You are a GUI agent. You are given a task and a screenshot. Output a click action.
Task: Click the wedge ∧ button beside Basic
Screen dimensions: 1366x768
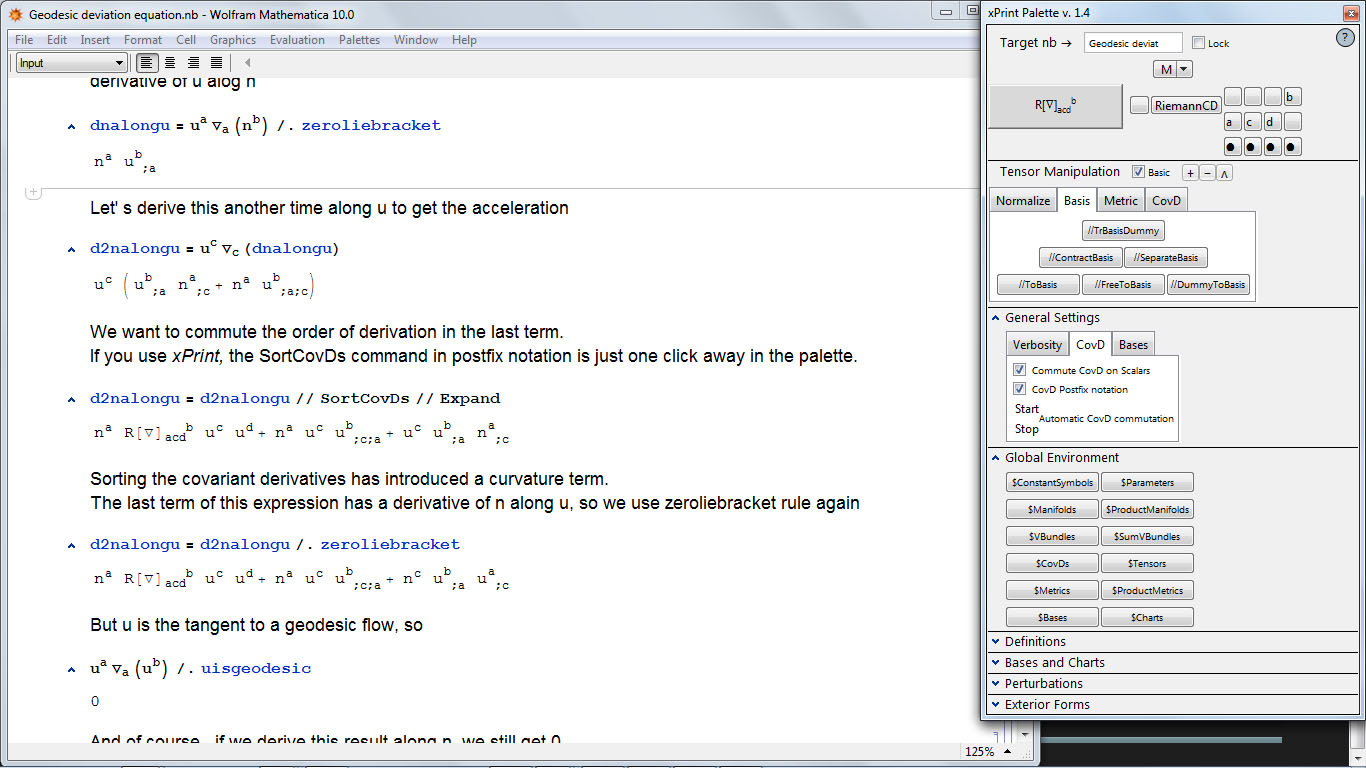[x=1225, y=173]
